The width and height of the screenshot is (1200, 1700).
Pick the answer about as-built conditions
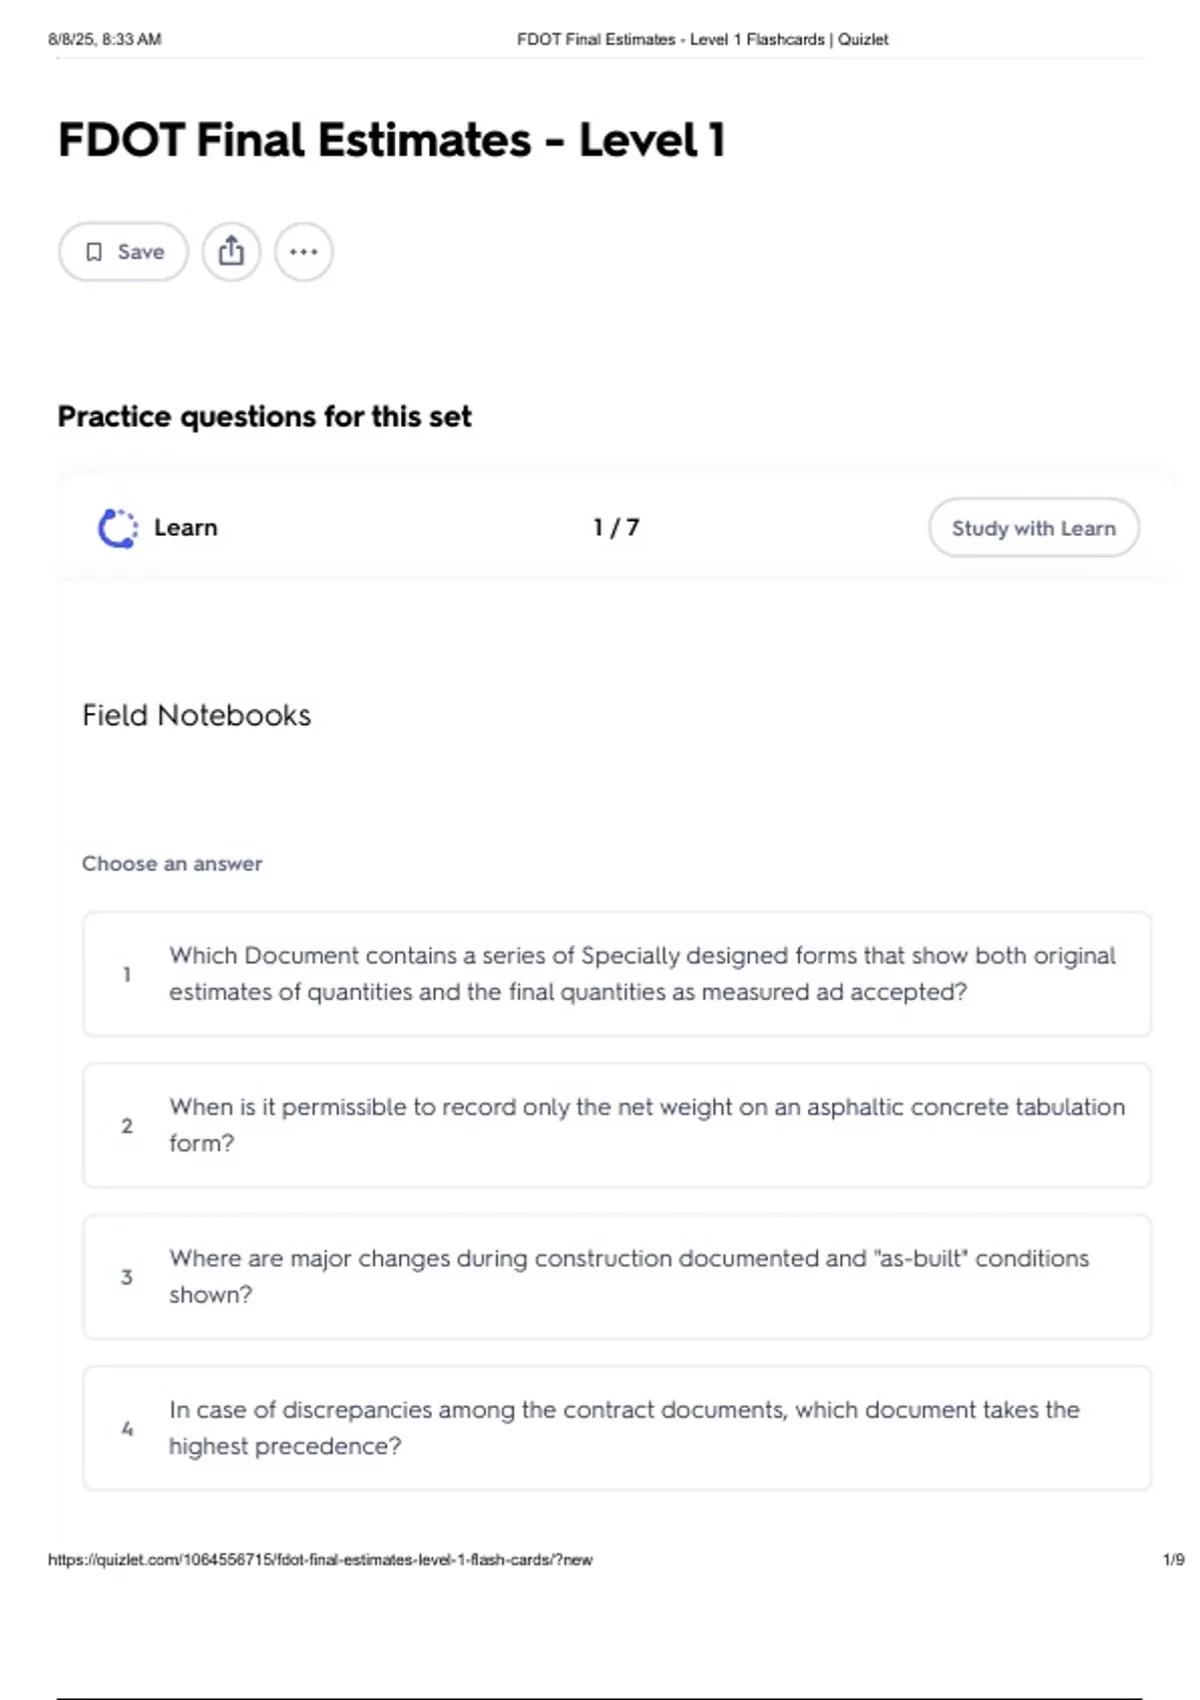tap(617, 1277)
